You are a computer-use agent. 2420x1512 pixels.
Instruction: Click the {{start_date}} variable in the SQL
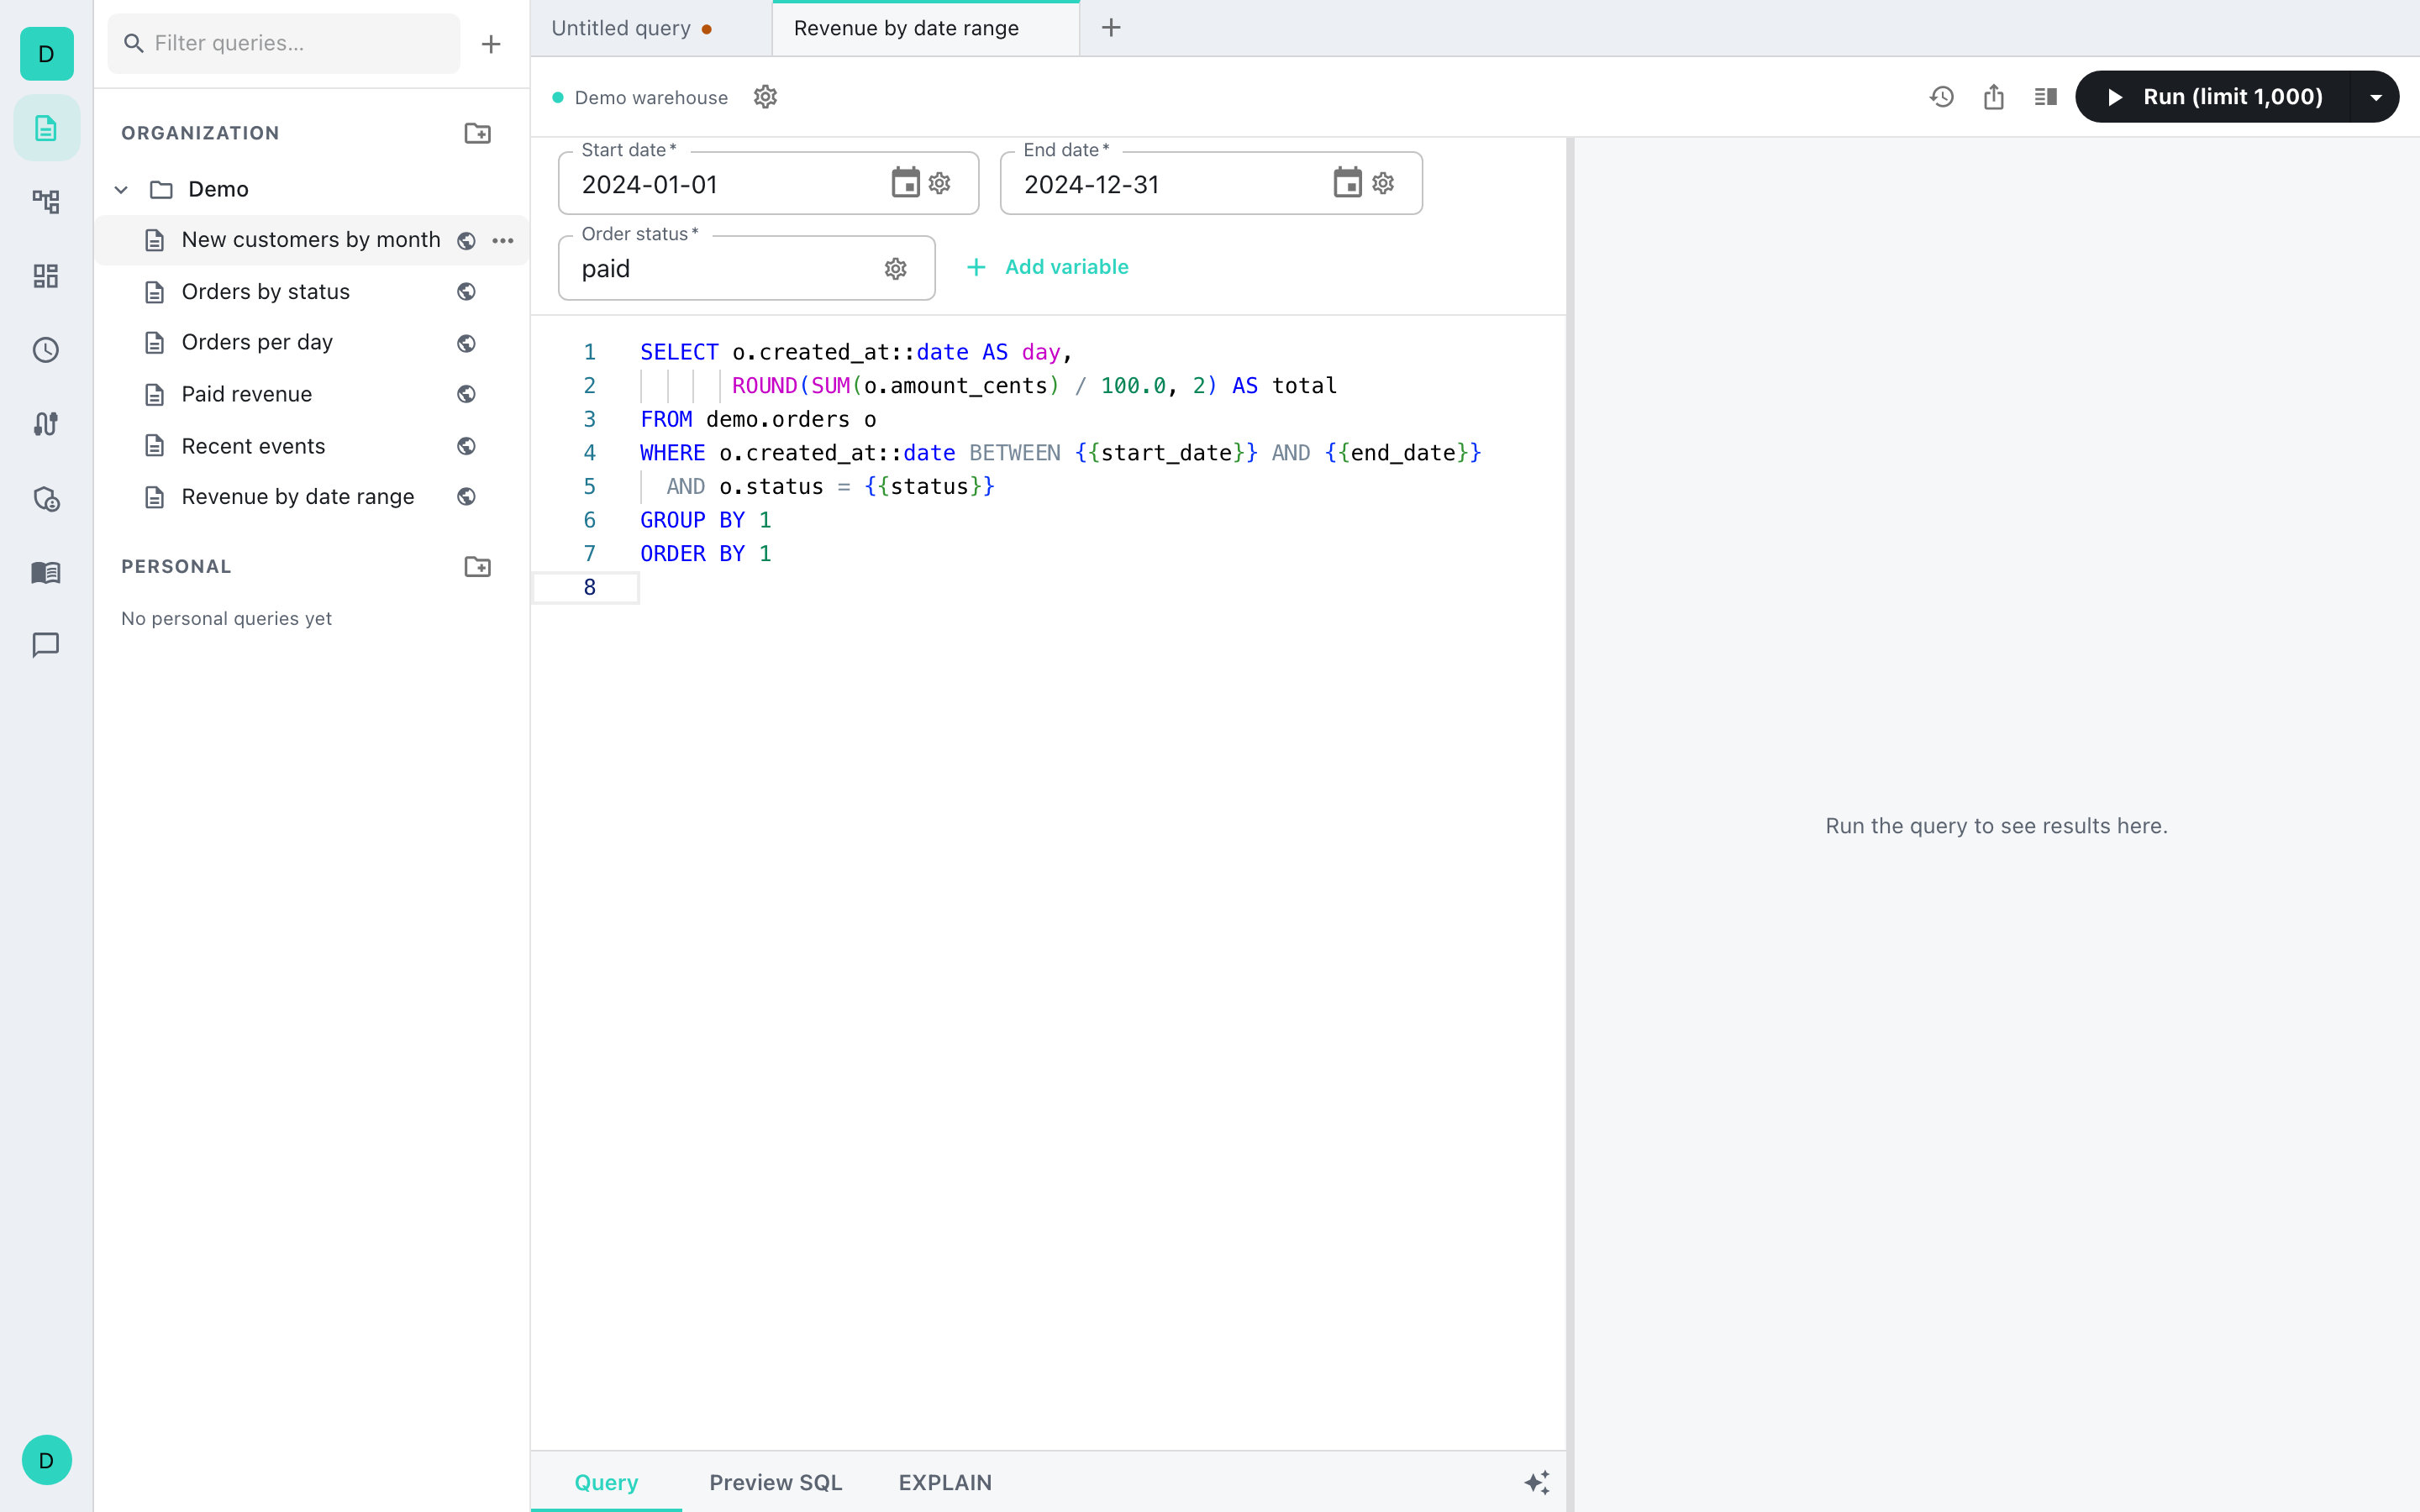coord(1166,453)
